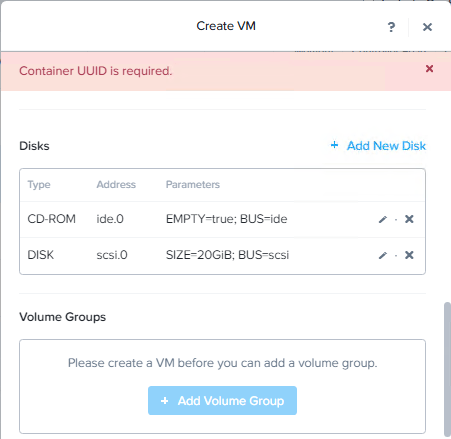Click the Add Volume Group button
The width and height of the screenshot is (451, 439).
pos(222,401)
